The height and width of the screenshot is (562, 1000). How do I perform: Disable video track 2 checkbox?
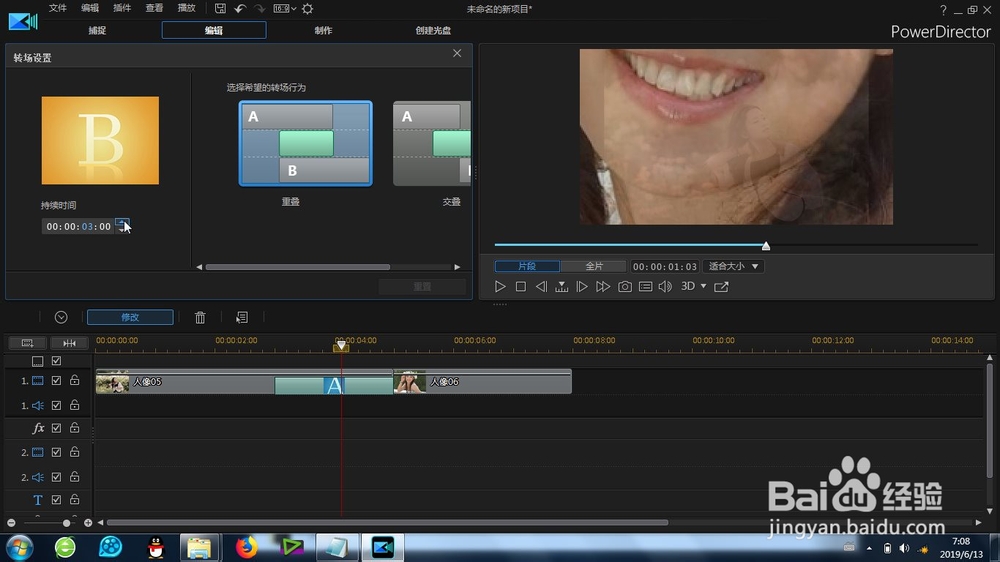[56, 452]
